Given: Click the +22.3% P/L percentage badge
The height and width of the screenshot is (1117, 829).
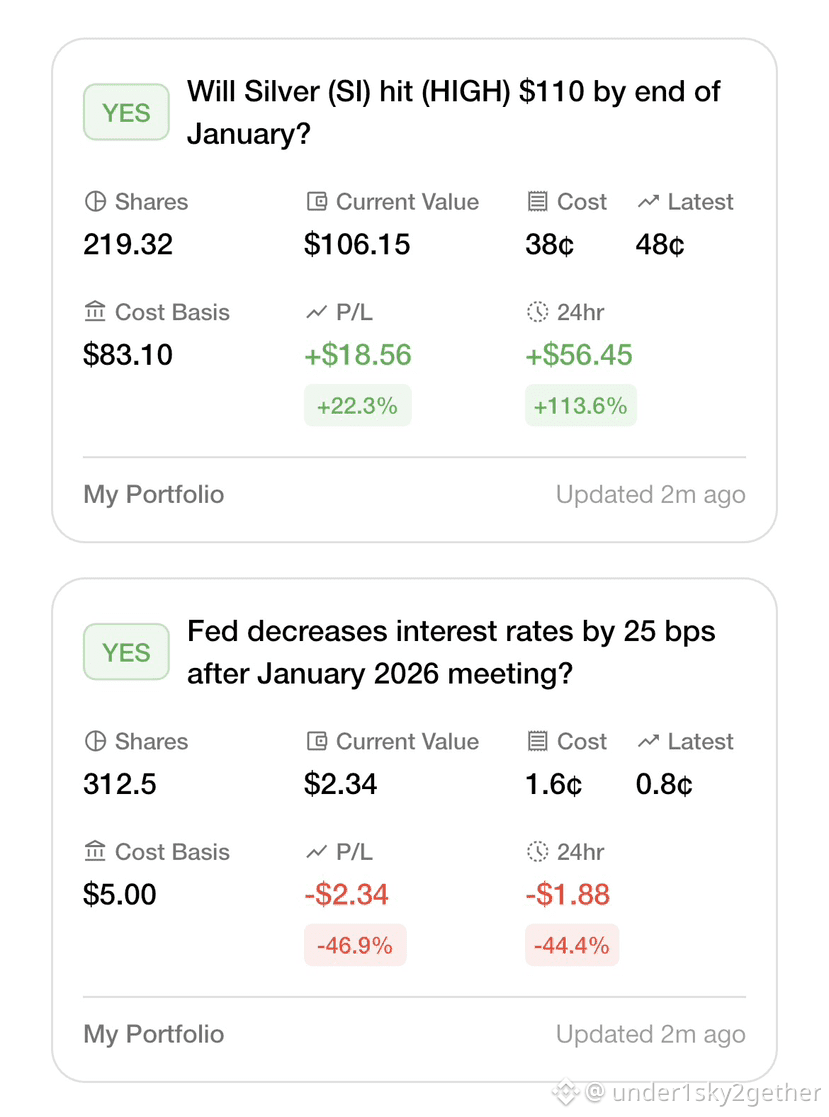Looking at the screenshot, I should [358, 405].
